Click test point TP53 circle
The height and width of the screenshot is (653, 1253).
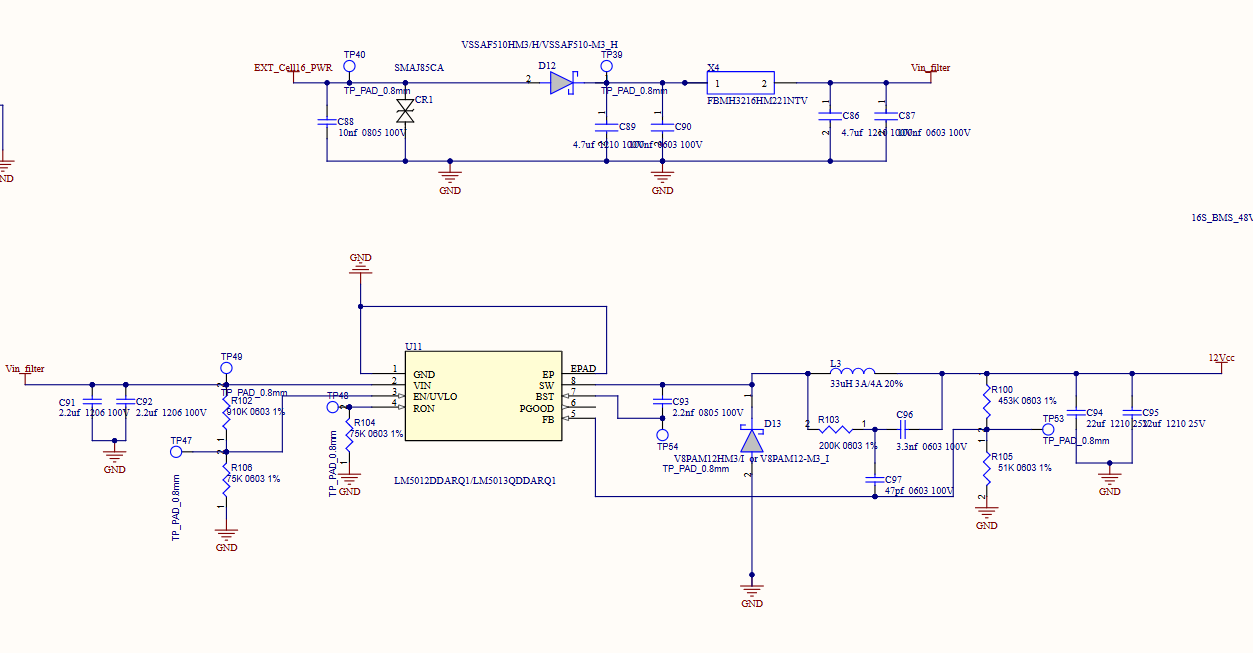tap(1048, 430)
